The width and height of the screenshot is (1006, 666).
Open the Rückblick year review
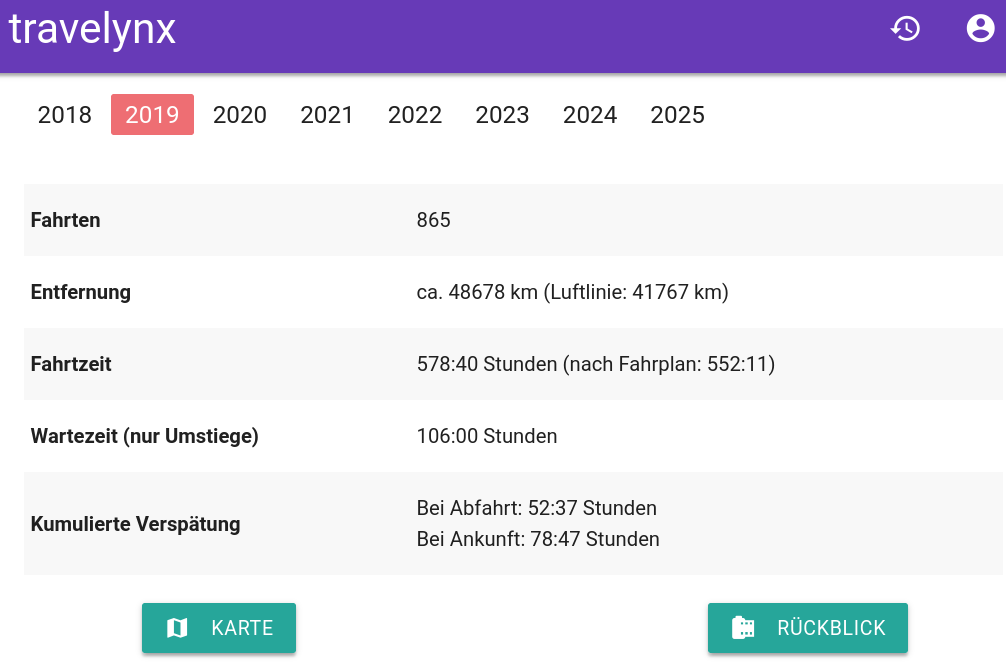[x=808, y=628]
